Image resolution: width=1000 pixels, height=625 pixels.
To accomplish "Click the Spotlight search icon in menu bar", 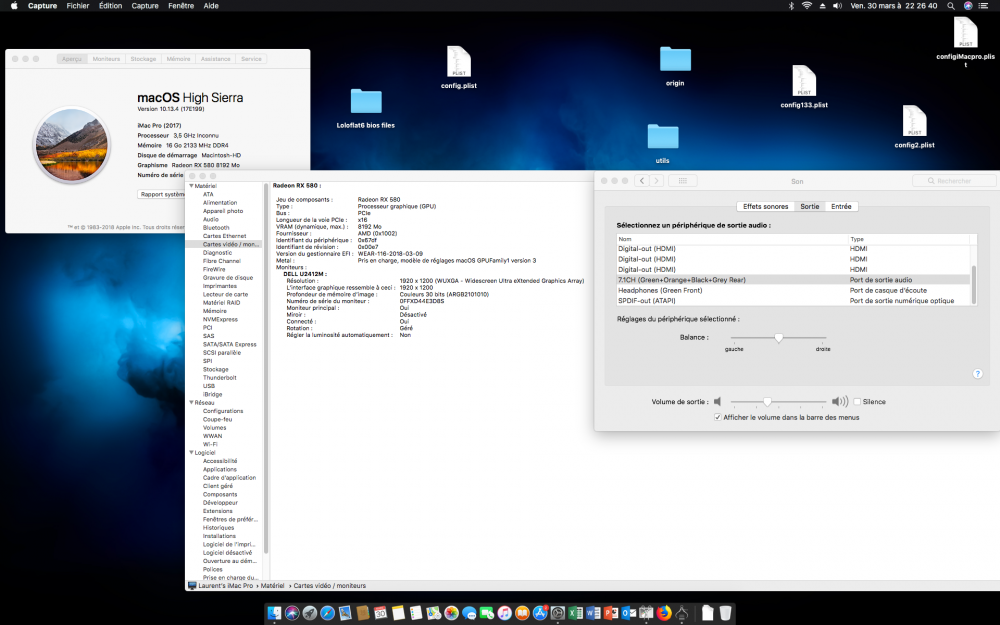I will point(950,6).
